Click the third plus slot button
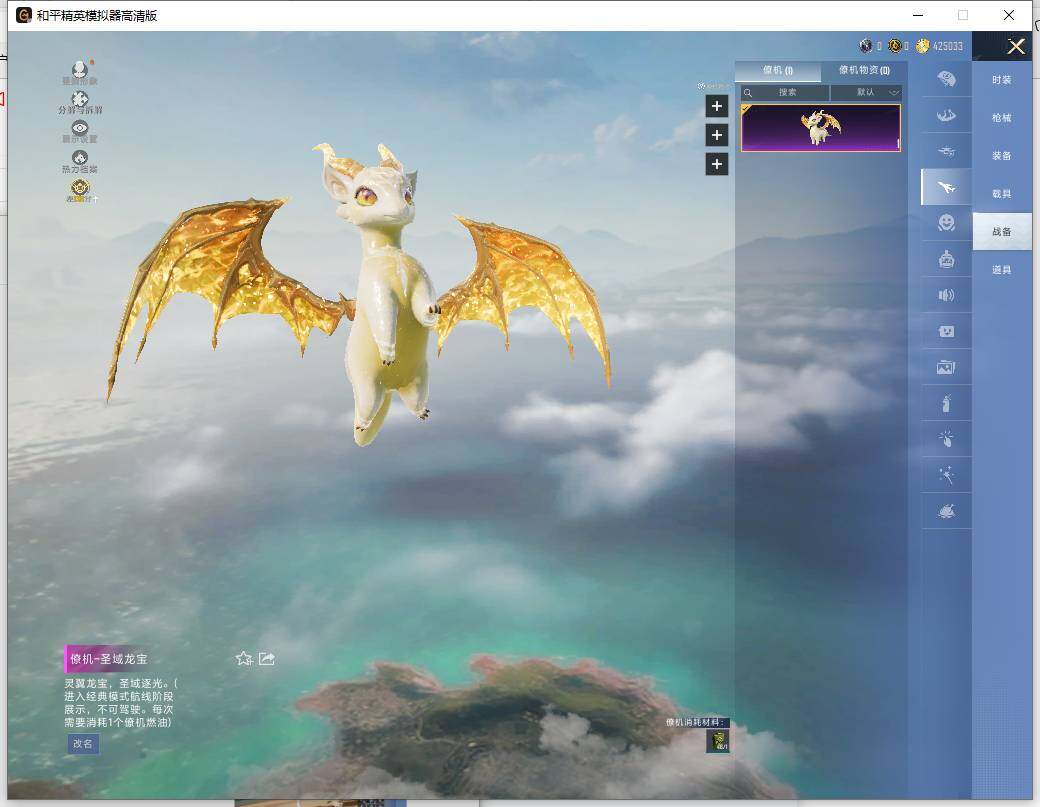The image size is (1040, 807). (x=716, y=164)
